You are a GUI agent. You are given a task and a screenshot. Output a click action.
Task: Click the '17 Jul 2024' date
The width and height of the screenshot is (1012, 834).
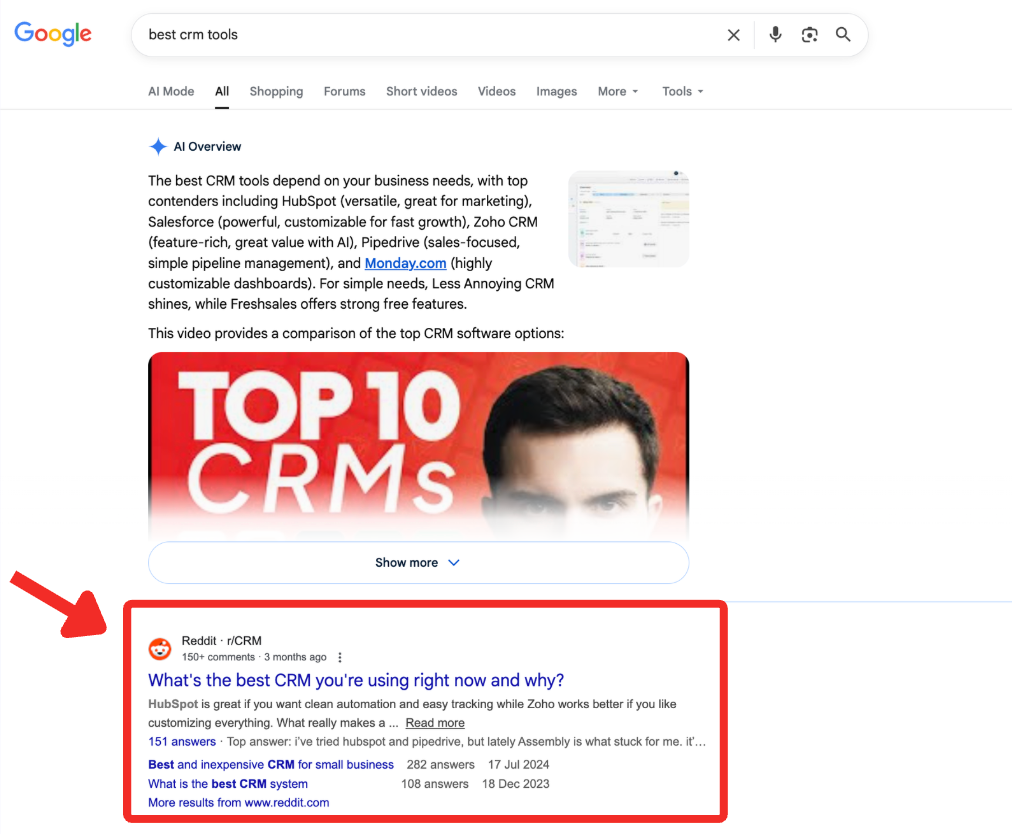(x=519, y=765)
